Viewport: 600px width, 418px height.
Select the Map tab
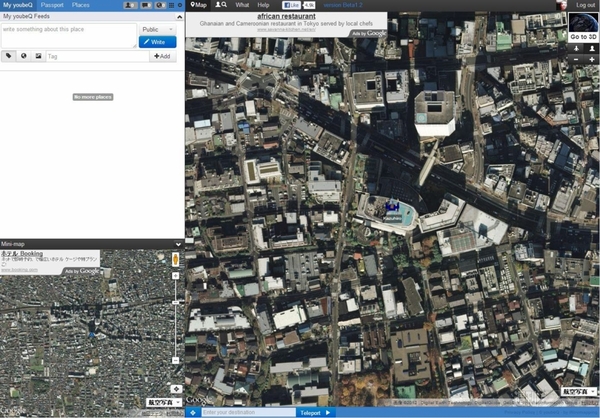(198, 5)
